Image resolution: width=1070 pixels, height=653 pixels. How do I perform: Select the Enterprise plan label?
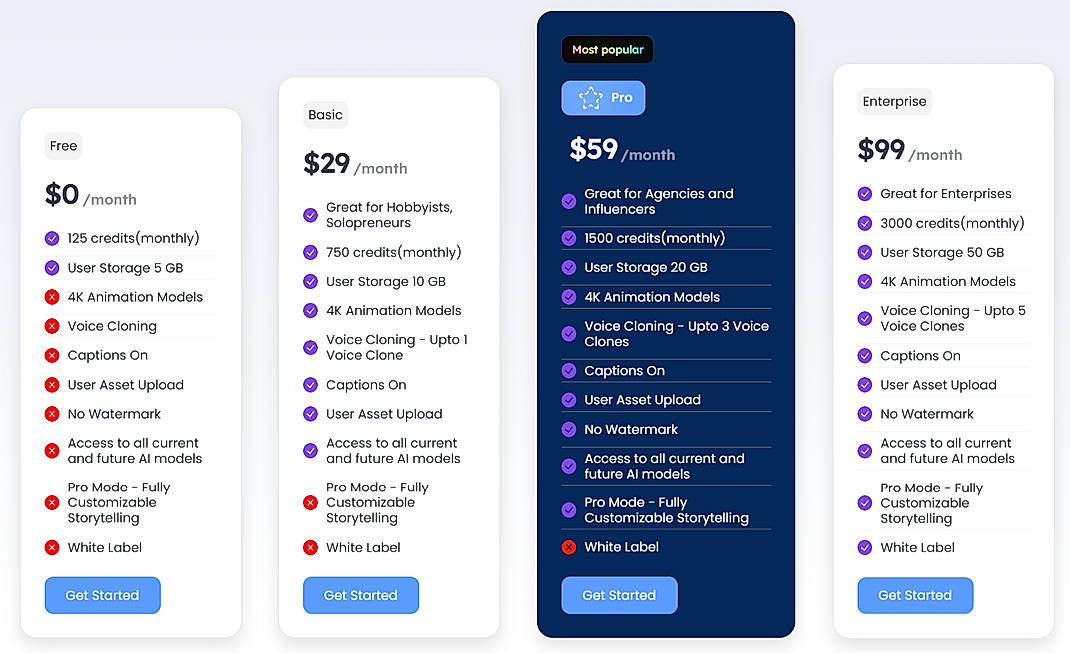pyautogui.click(x=894, y=101)
